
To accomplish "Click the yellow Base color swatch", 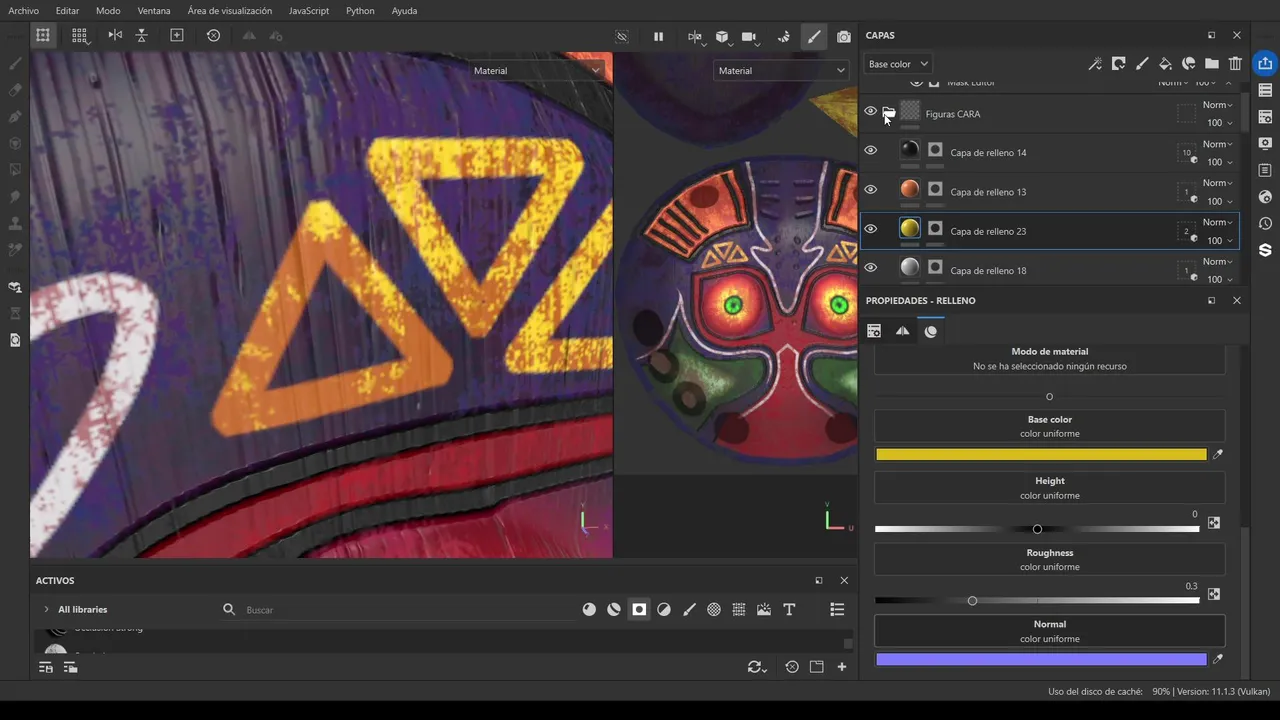I will tap(1041, 454).
